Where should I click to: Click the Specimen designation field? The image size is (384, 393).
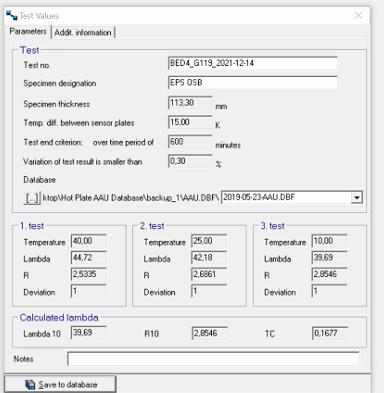(x=253, y=82)
